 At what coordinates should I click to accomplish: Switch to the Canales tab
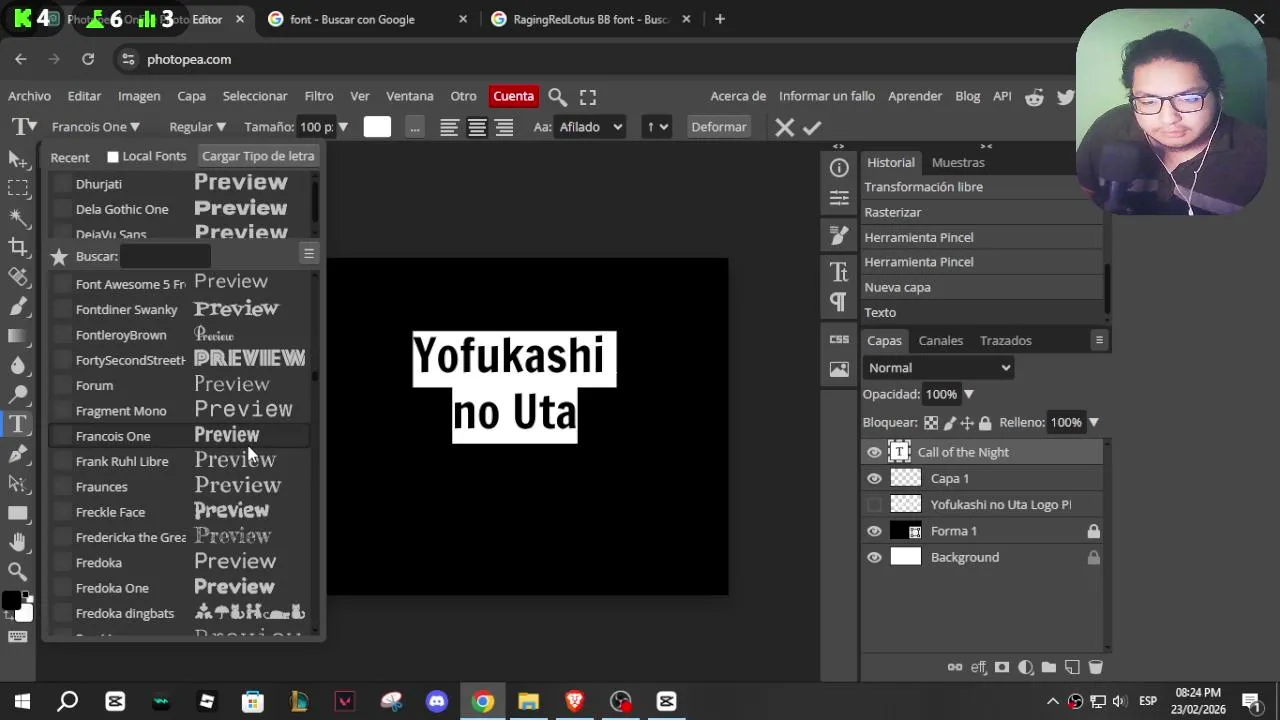click(x=941, y=340)
